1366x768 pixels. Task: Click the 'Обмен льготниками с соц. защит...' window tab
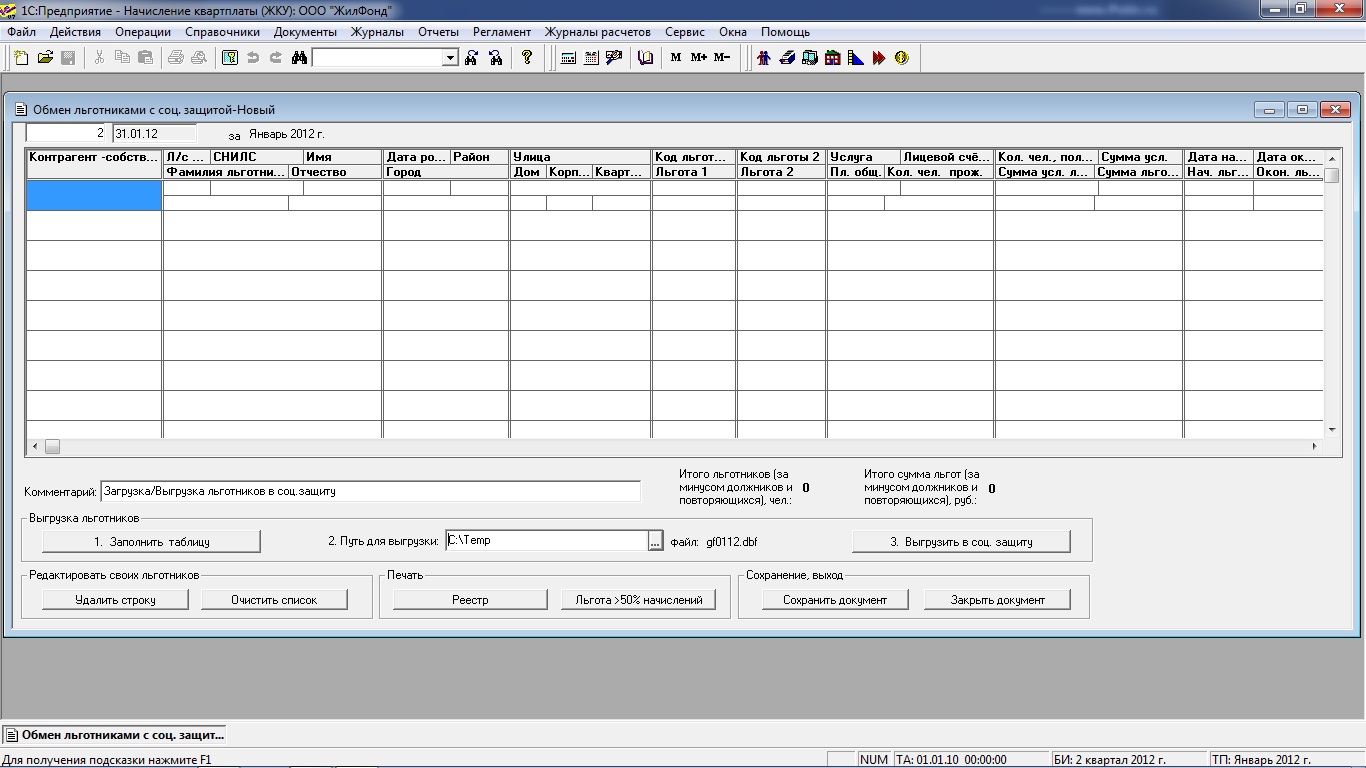pos(114,734)
